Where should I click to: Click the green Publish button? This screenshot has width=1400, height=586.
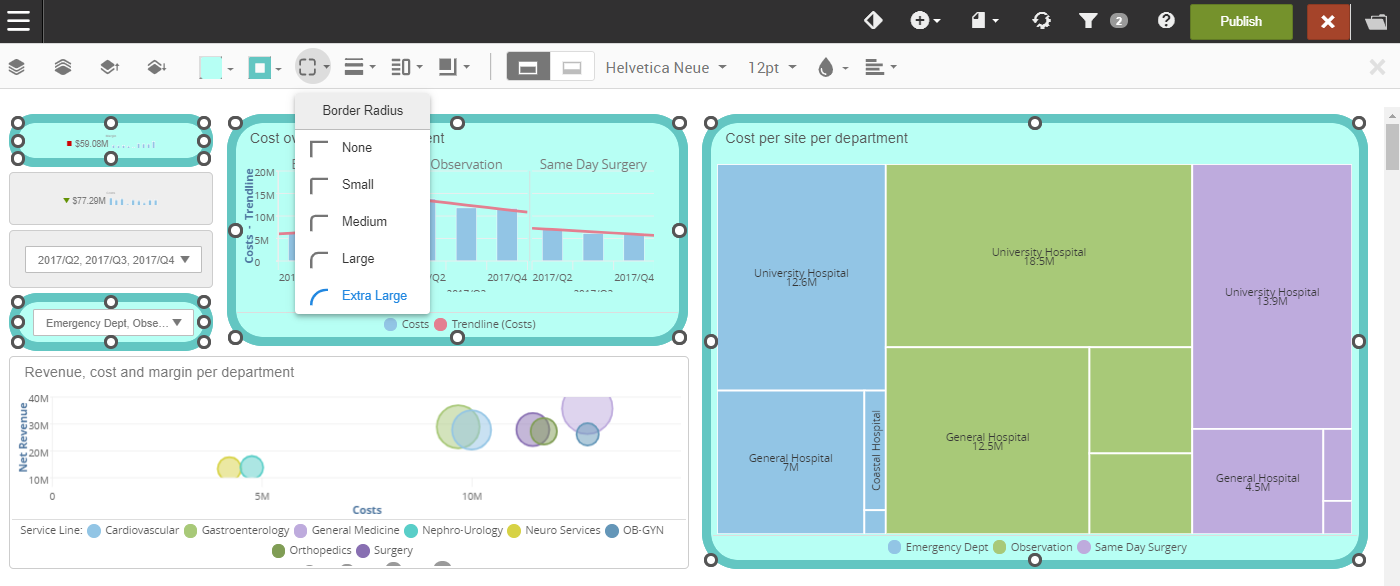point(1241,21)
